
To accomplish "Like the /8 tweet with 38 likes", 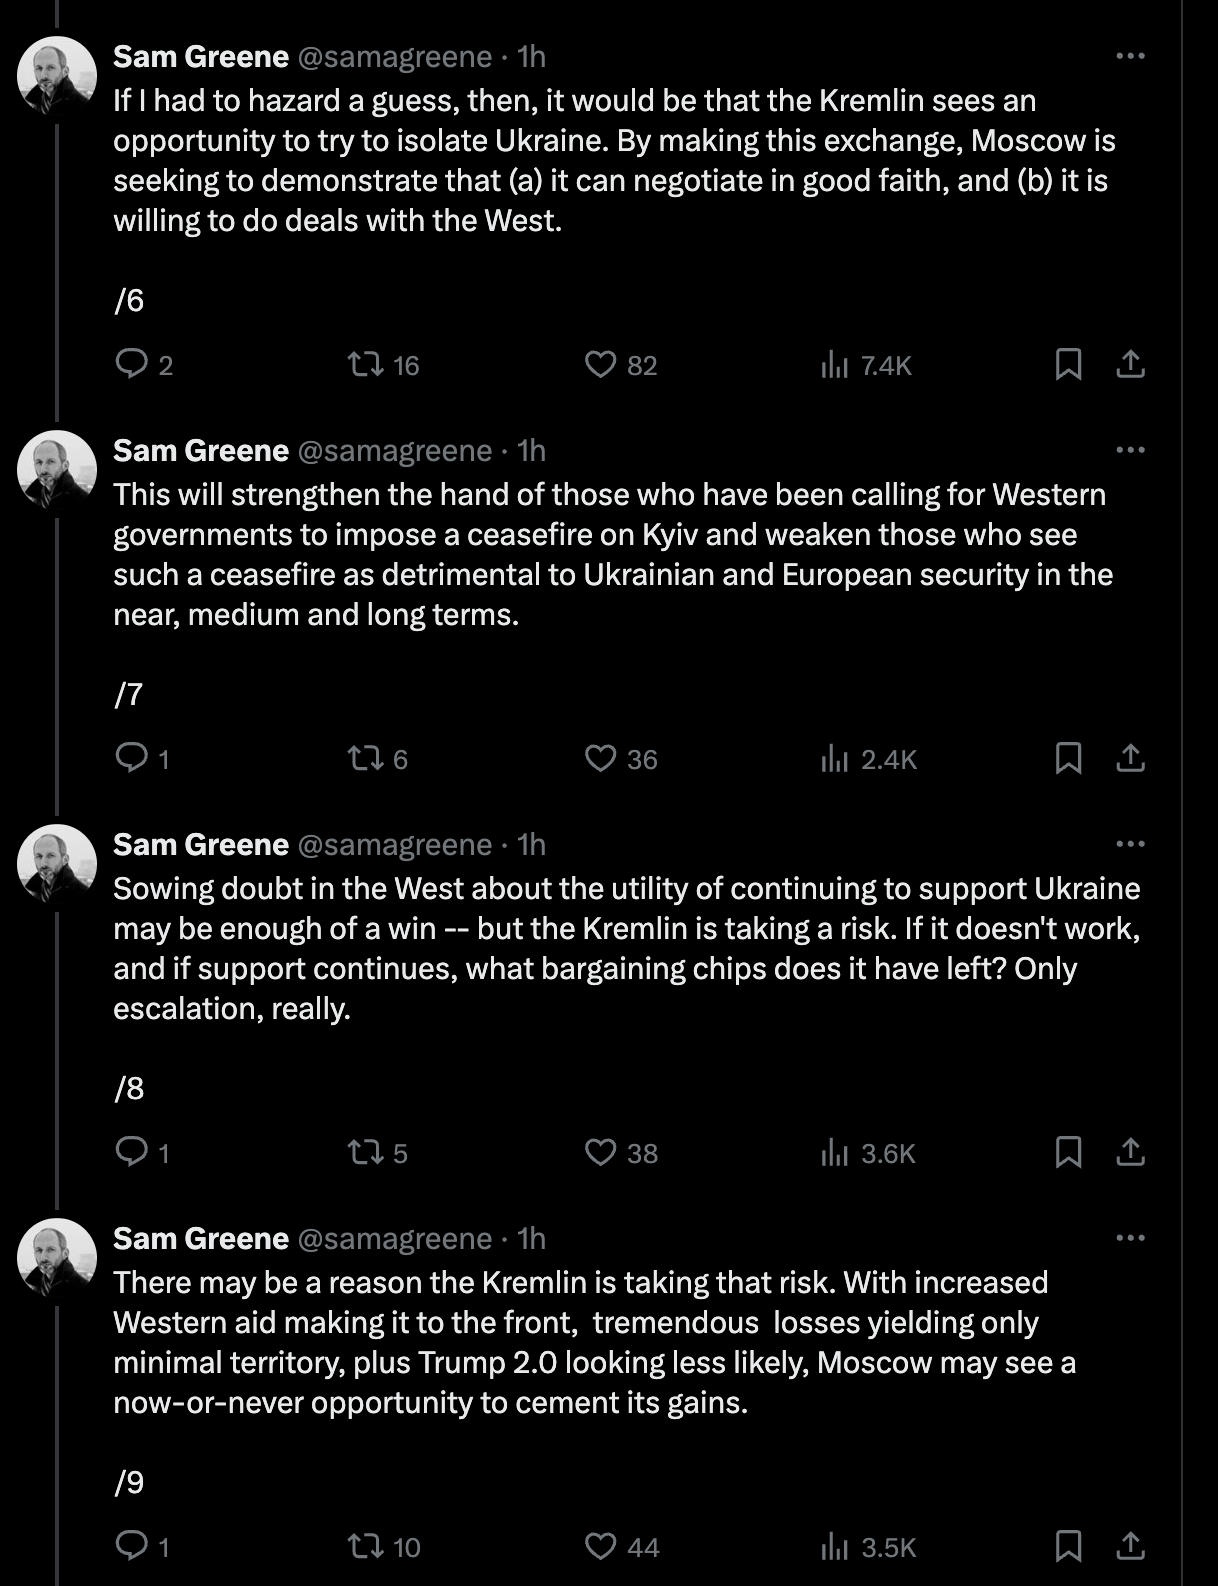I will pyautogui.click(x=600, y=1154).
